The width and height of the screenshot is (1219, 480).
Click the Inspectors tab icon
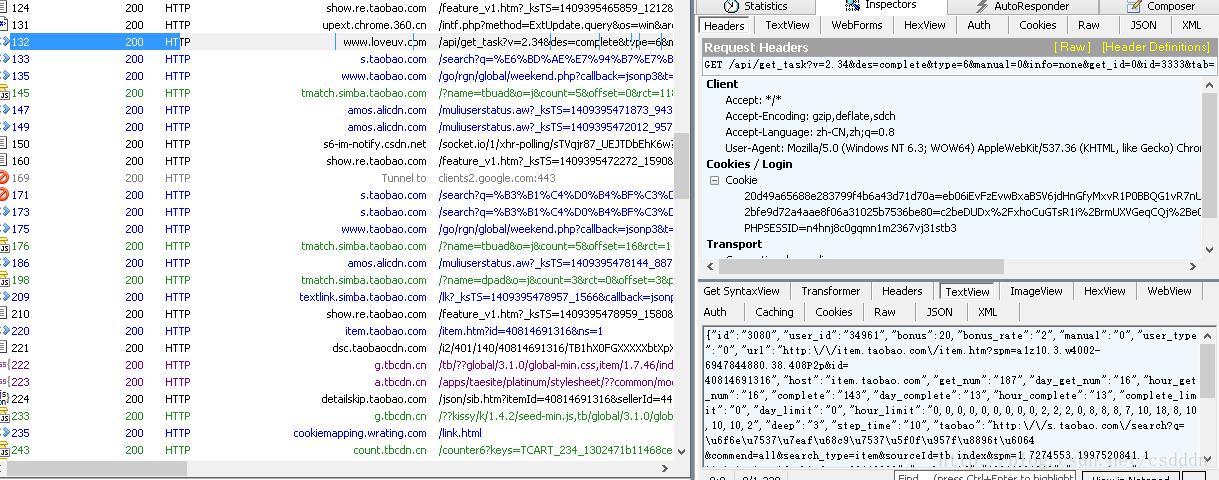pyautogui.click(x=853, y=5)
